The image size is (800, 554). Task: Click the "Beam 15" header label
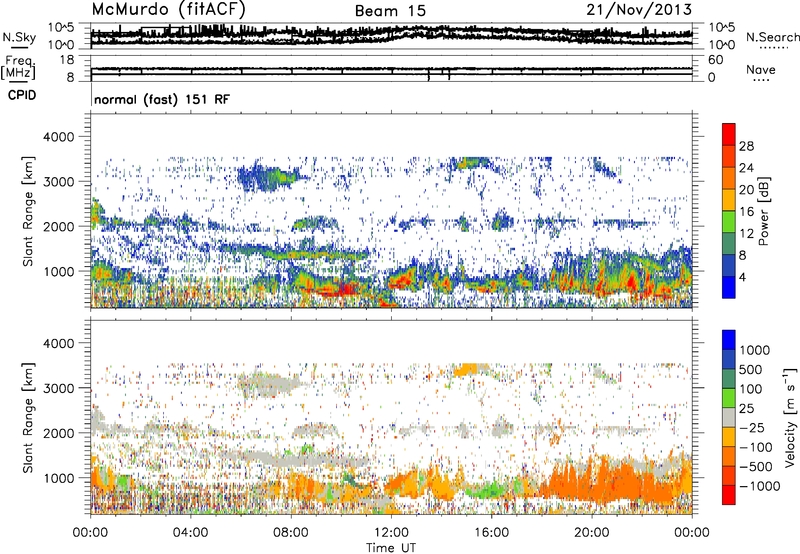390,11
